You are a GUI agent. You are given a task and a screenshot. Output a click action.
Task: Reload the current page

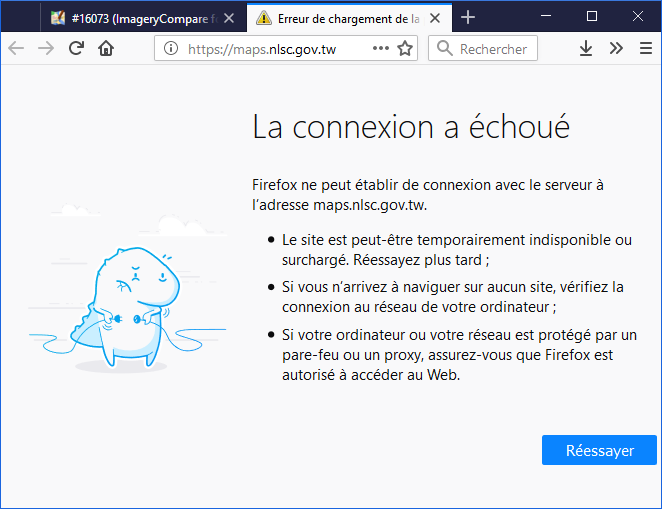tap(76, 48)
